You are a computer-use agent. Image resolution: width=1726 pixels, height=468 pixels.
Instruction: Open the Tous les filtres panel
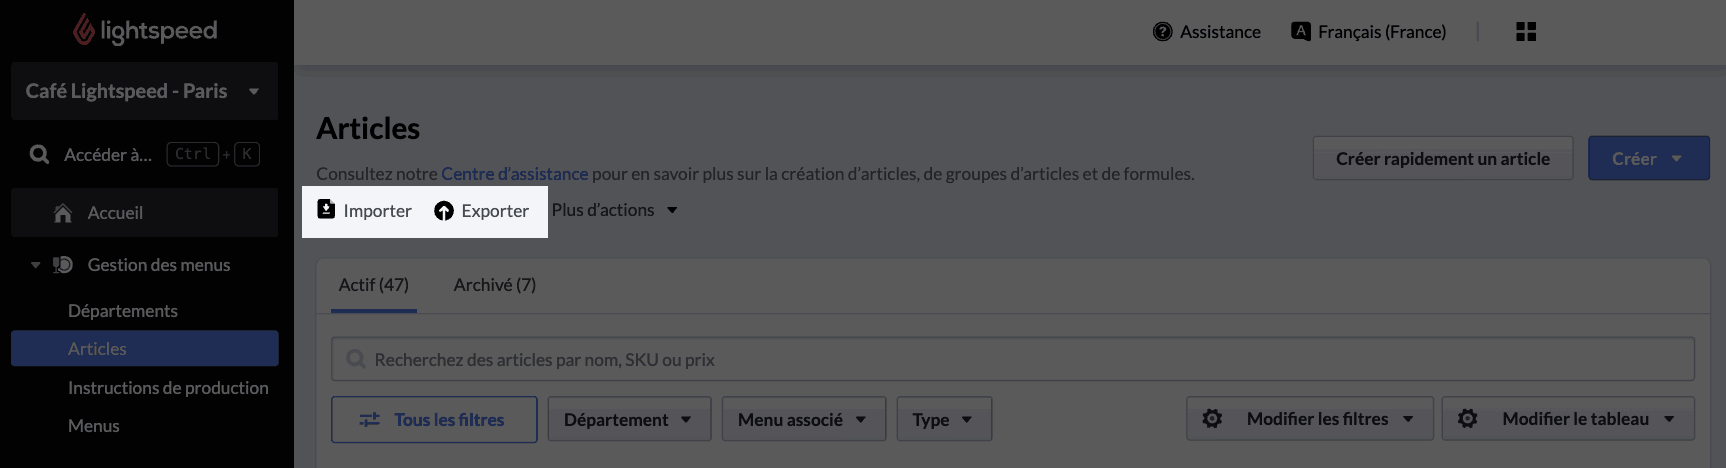pos(434,420)
